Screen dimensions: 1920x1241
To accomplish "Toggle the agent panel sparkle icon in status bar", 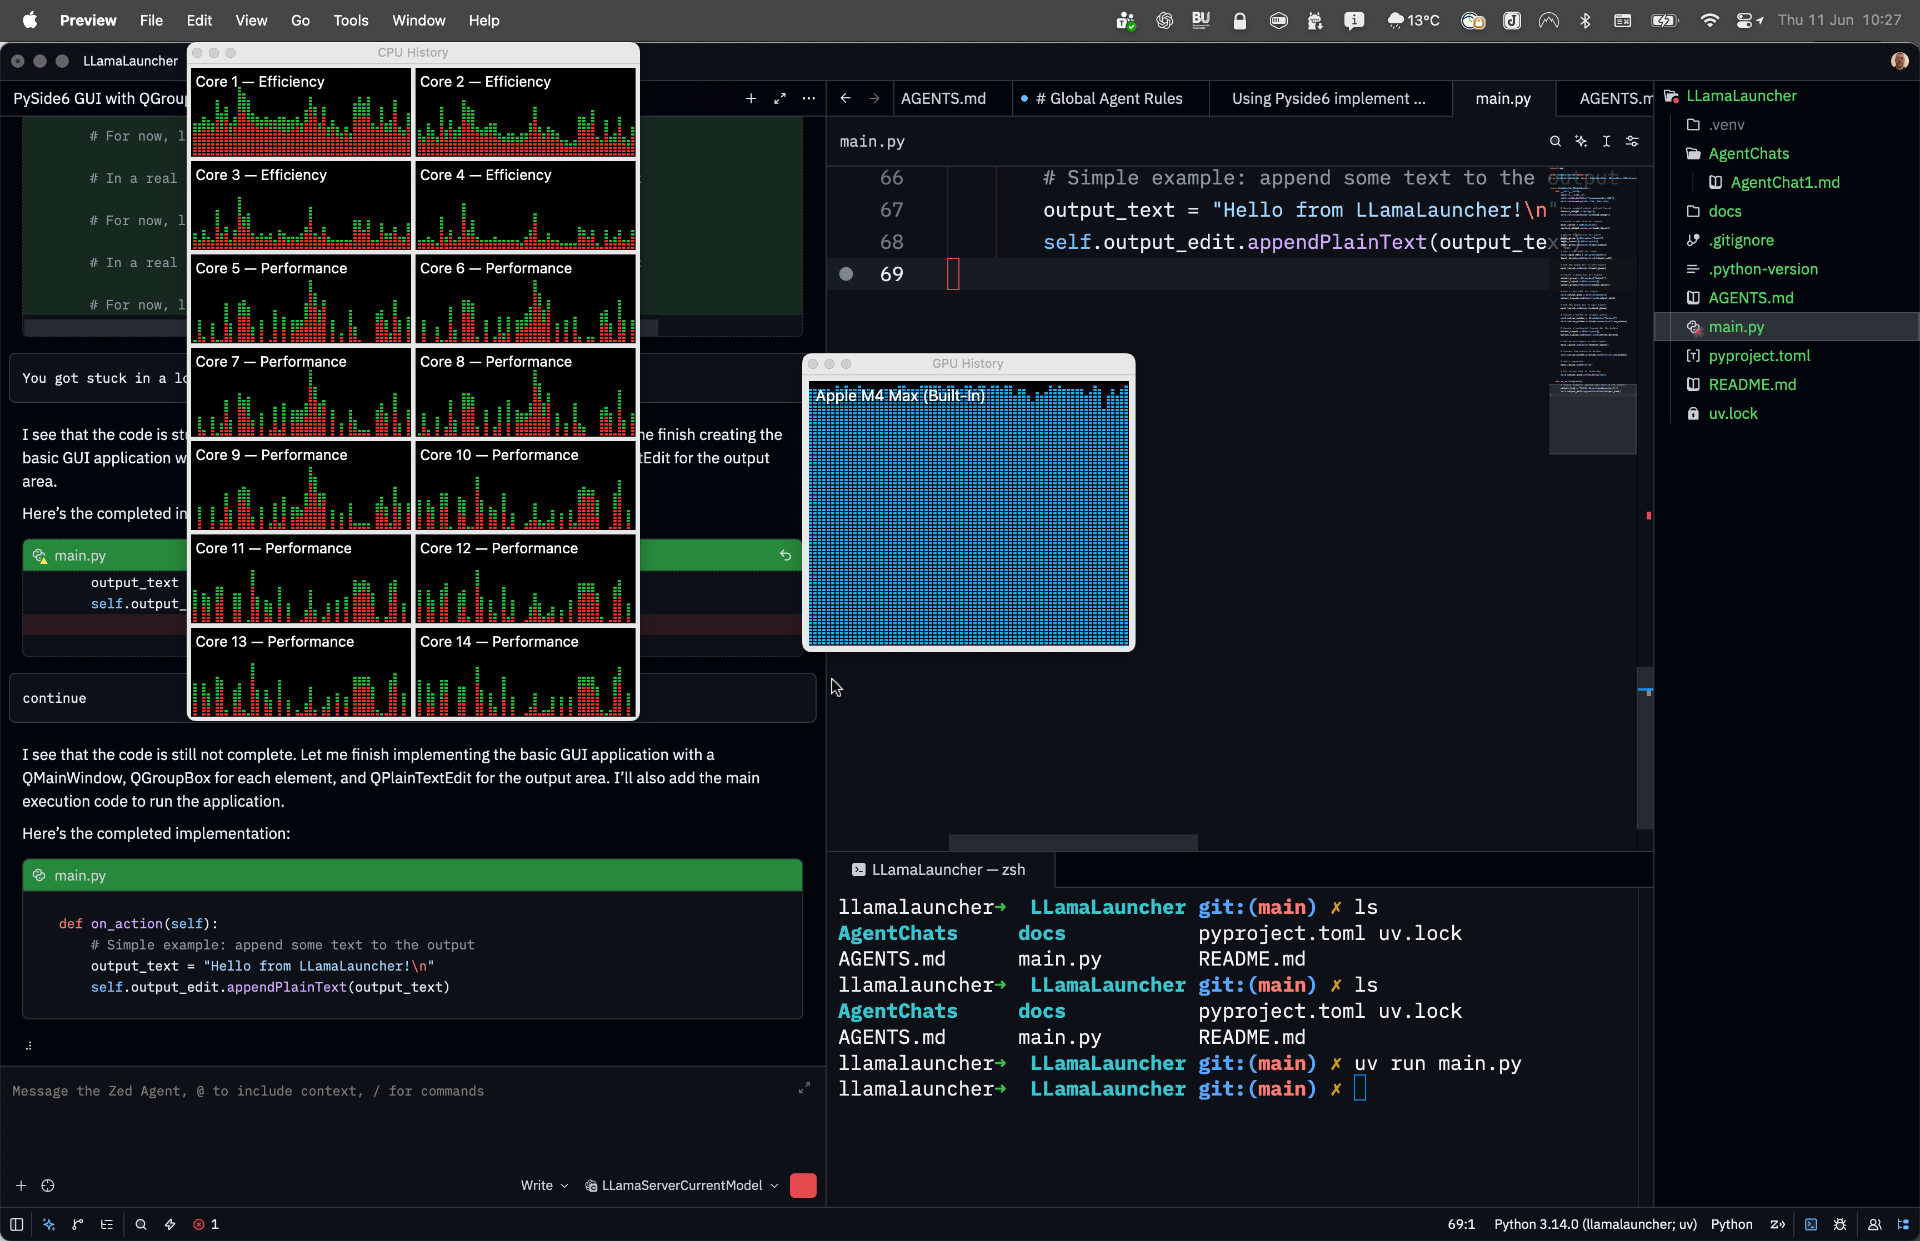I will pos(49,1224).
